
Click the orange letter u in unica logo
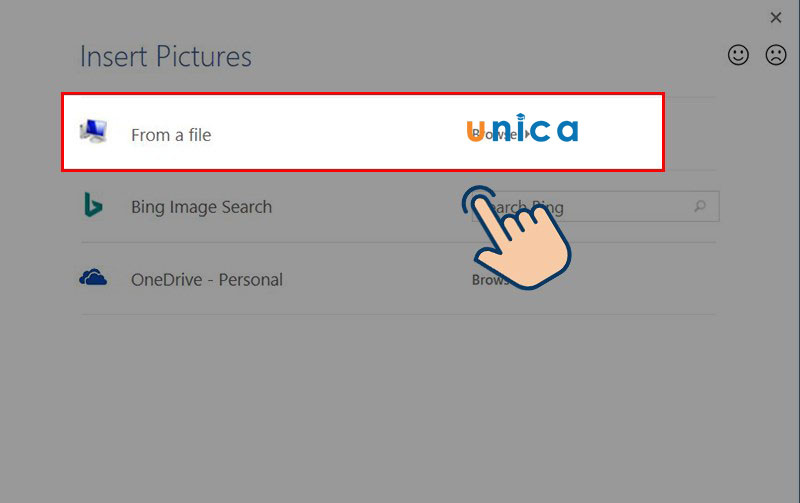(x=476, y=130)
